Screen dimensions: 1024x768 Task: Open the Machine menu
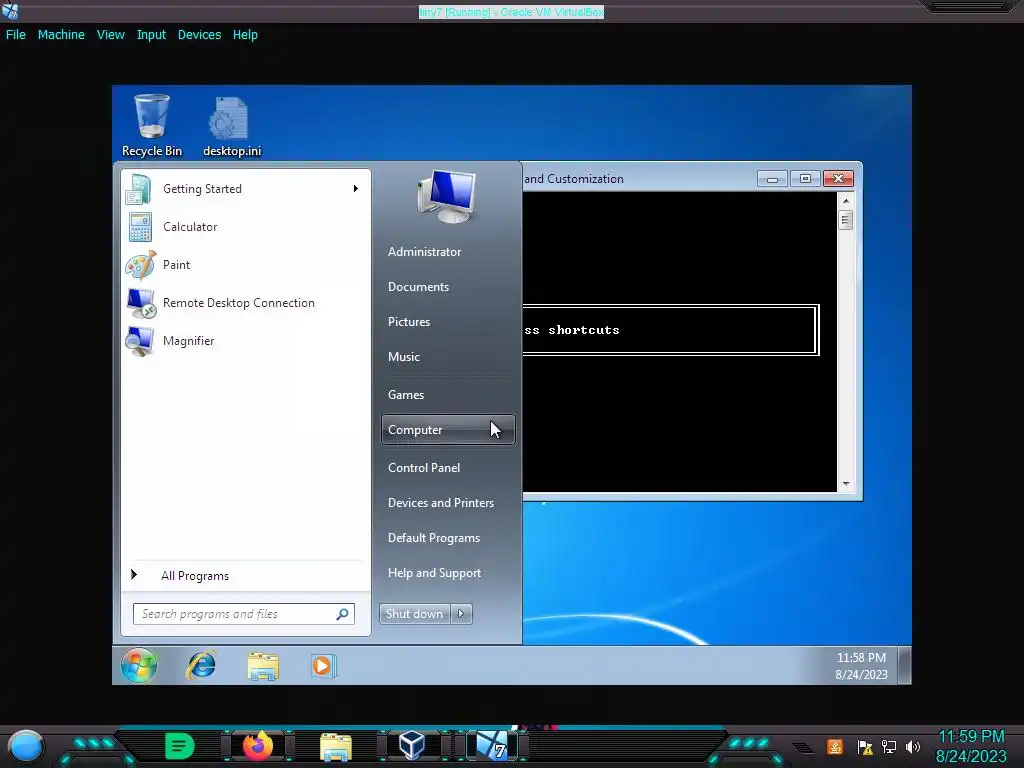(x=61, y=35)
